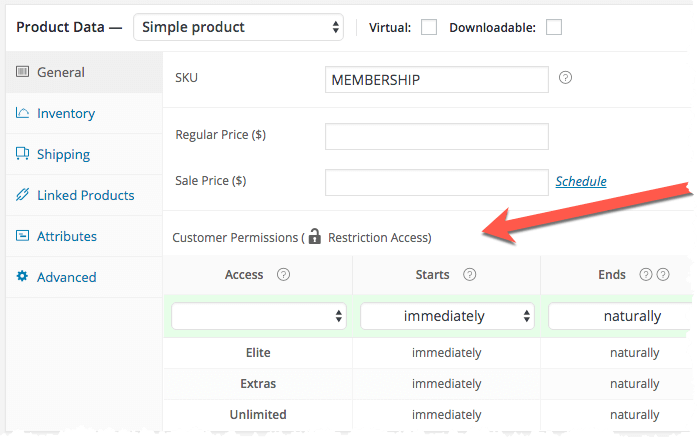Open the Simple product type dropdown

(238, 27)
